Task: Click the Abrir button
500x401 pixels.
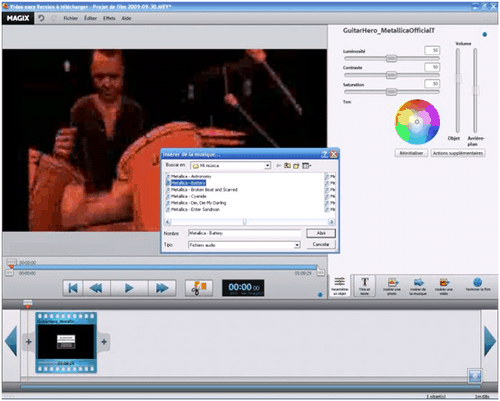Action: 321,233
